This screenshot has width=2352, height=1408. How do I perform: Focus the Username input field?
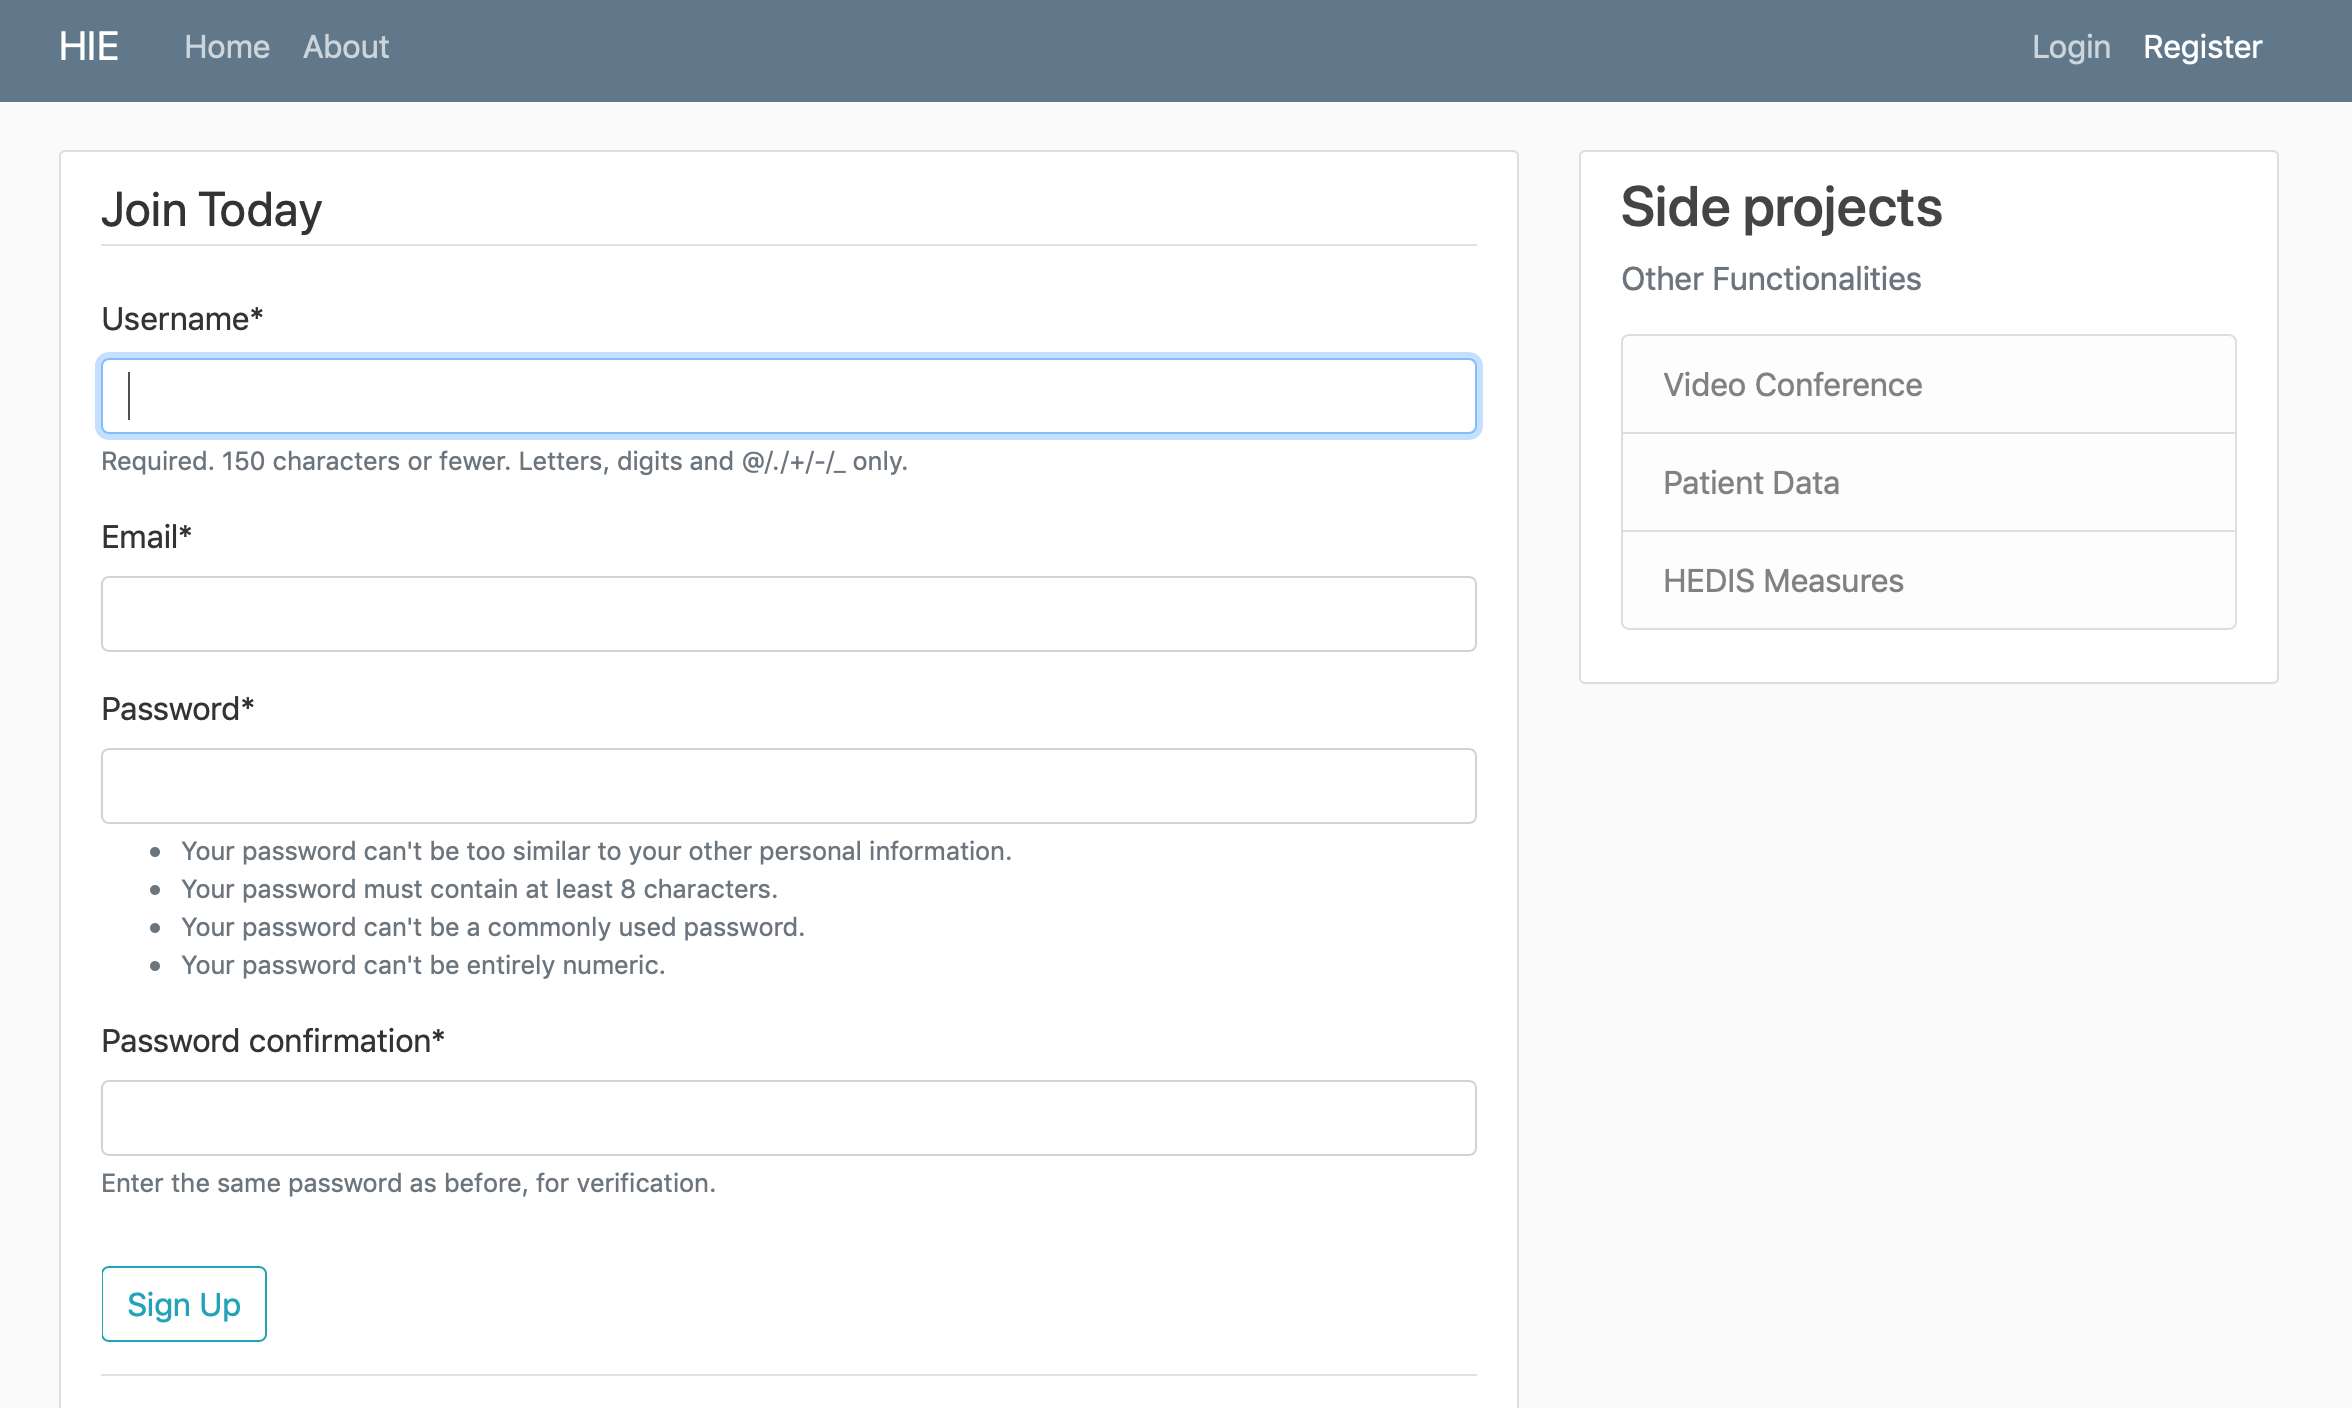(x=788, y=396)
